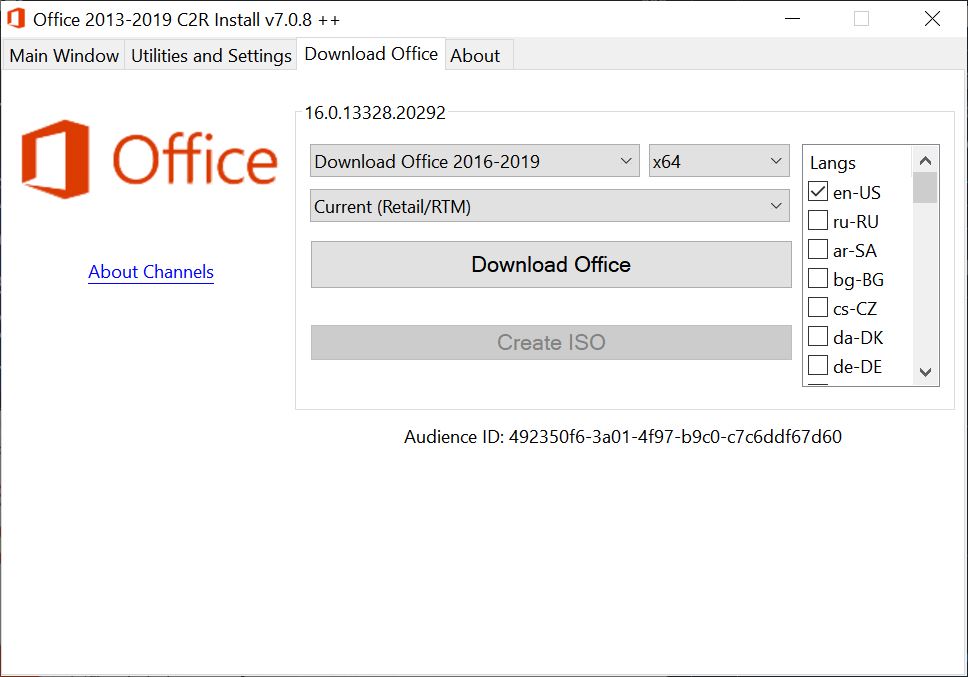
Task: Enable the da-DK language checkbox
Action: (817, 336)
